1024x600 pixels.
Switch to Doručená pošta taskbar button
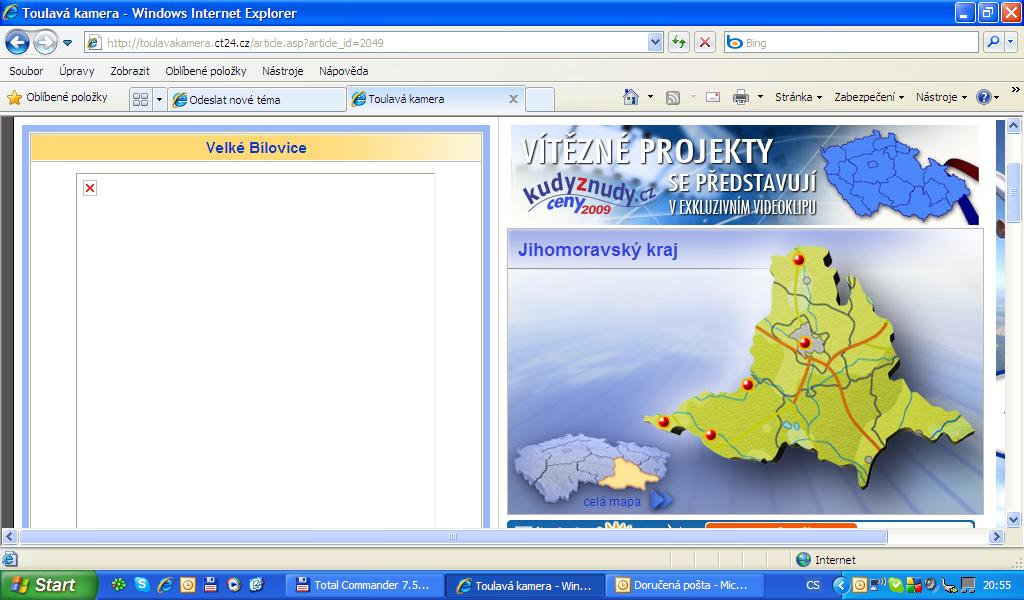tap(683, 585)
